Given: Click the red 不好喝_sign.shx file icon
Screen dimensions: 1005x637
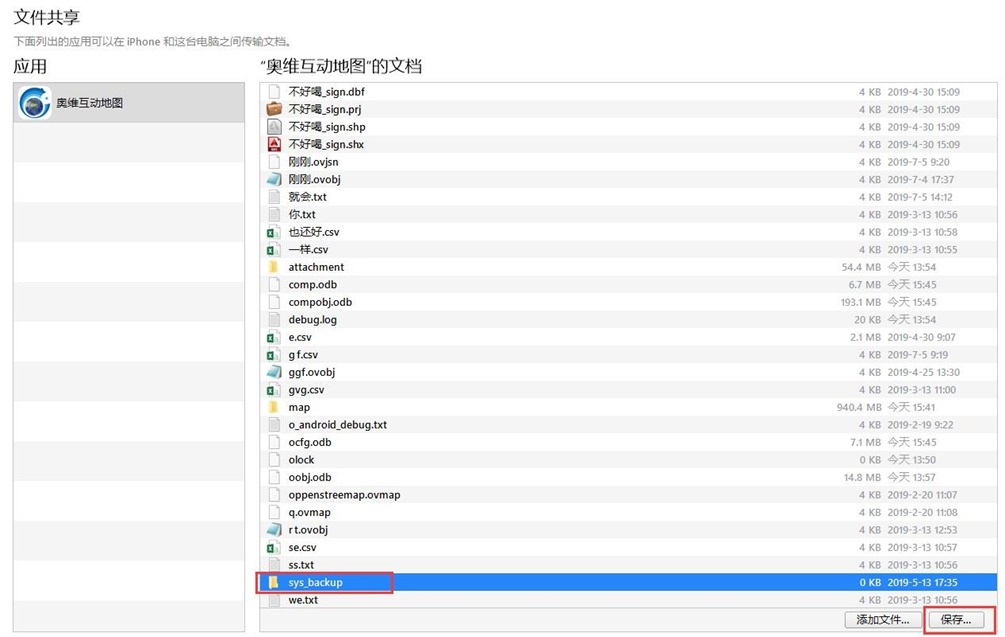Looking at the screenshot, I should pos(274,145).
